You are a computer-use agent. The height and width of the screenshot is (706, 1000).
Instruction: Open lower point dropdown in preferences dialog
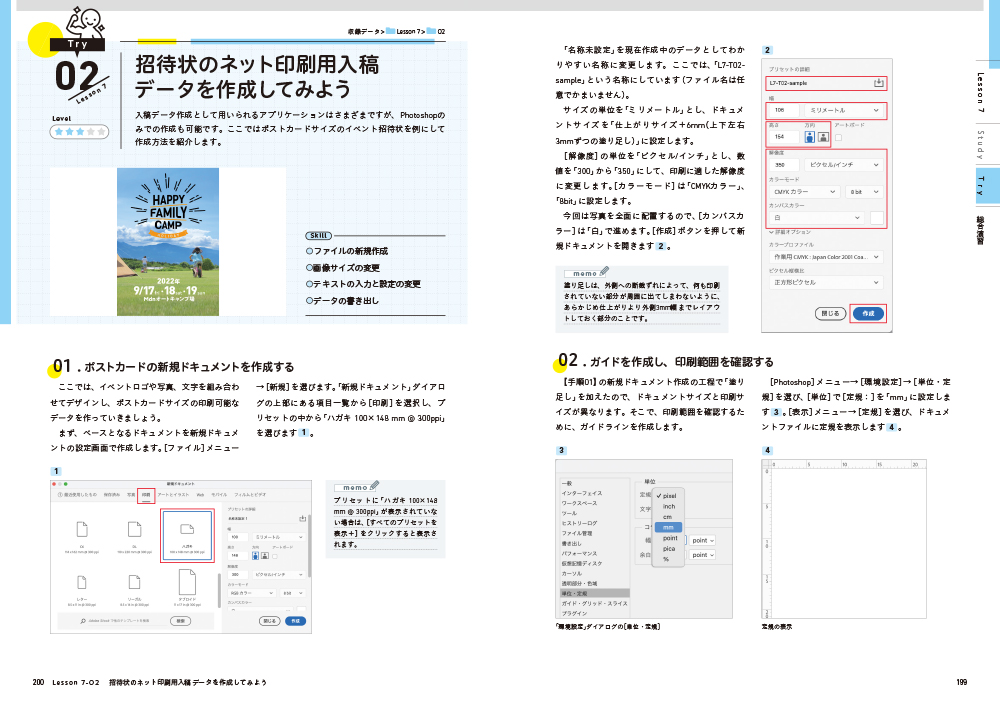coord(702,555)
